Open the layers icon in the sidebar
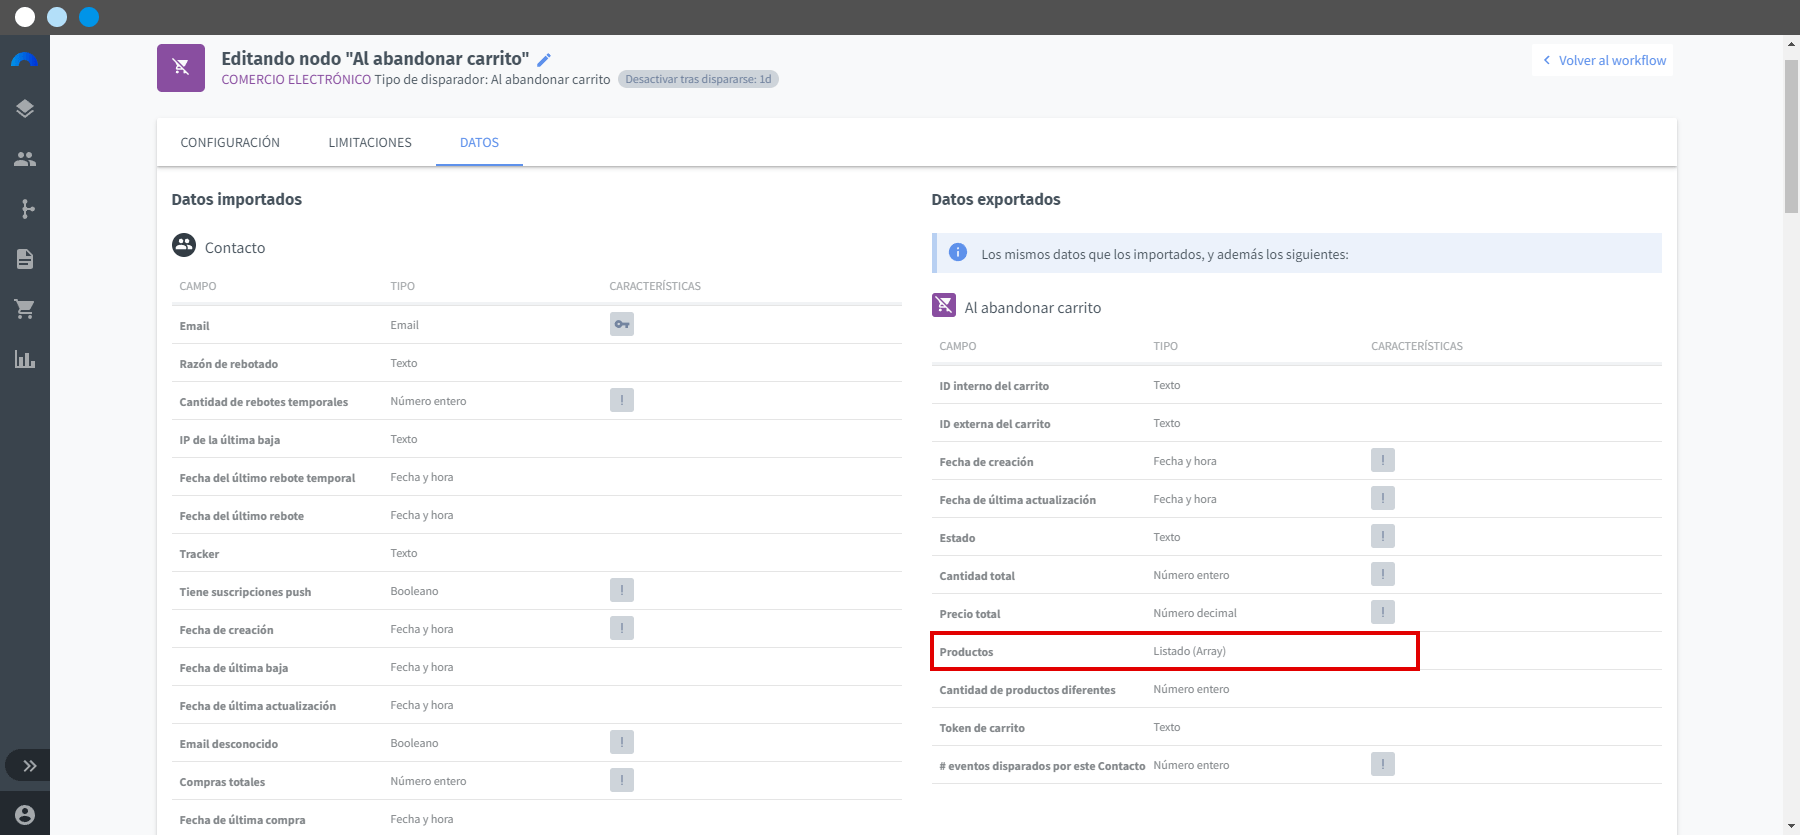This screenshot has height=835, width=1800. pyautogui.click(x=25, y=109)
